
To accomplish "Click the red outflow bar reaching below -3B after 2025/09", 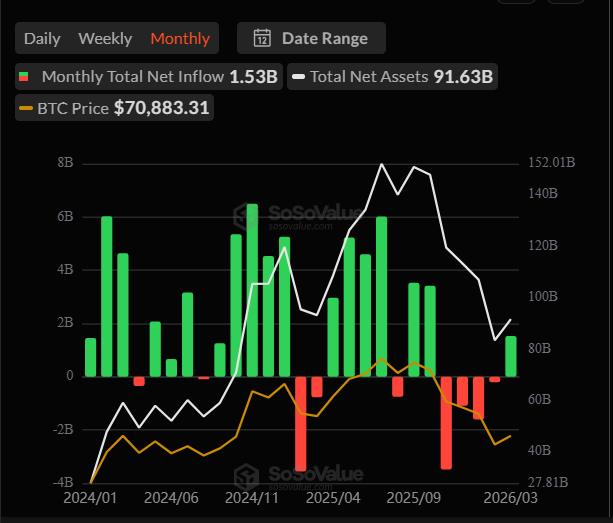I will 446,423.
